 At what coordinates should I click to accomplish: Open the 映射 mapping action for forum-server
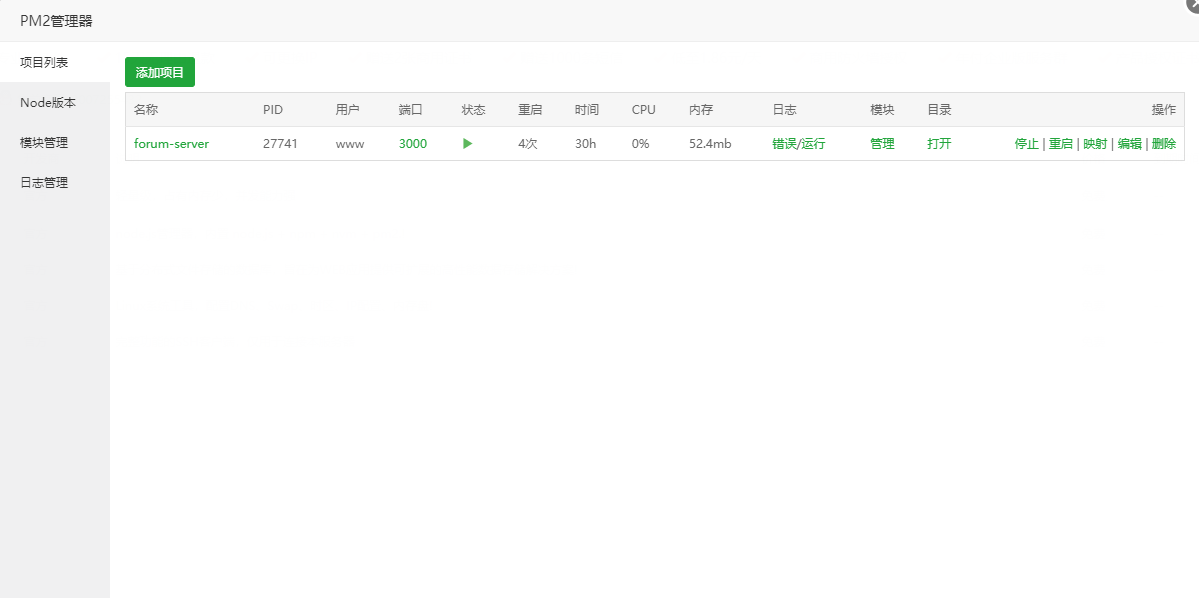pyautogui.click(x=1094, y=143)
